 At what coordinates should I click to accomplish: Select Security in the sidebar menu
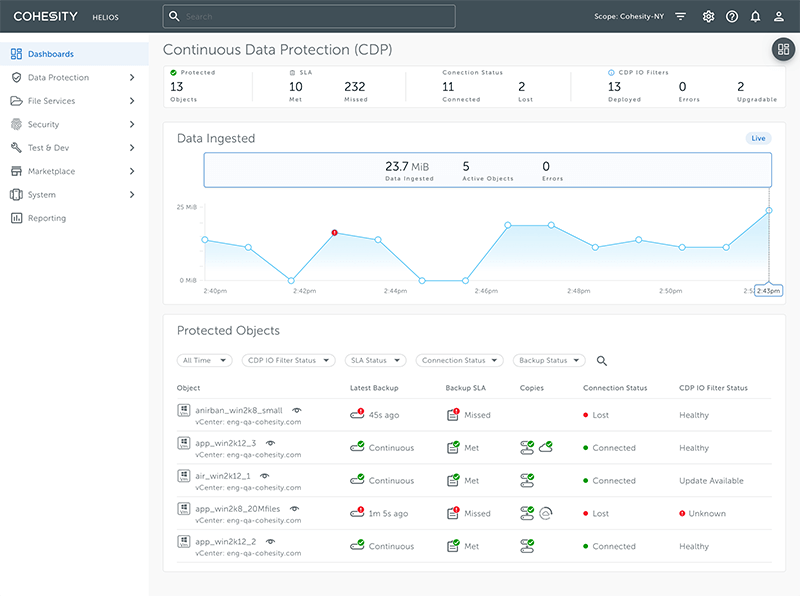43,124
